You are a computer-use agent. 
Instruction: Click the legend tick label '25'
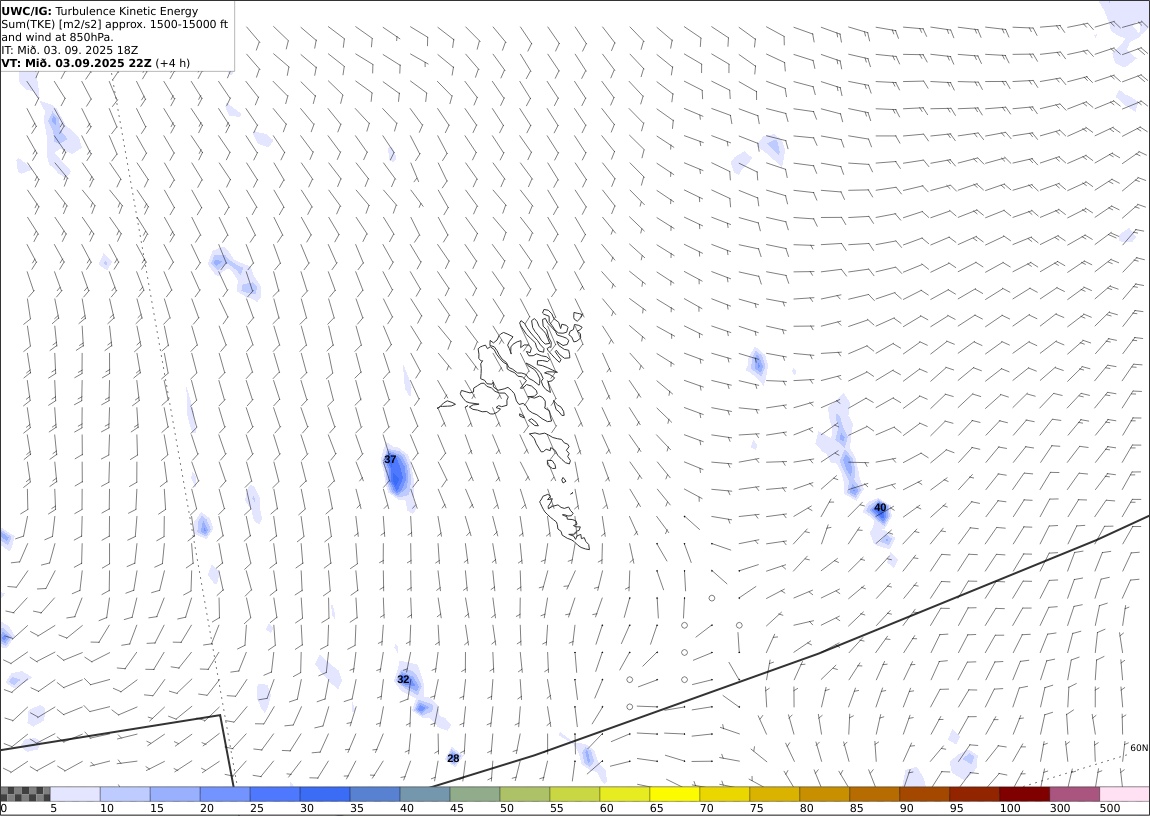(257, 808)
